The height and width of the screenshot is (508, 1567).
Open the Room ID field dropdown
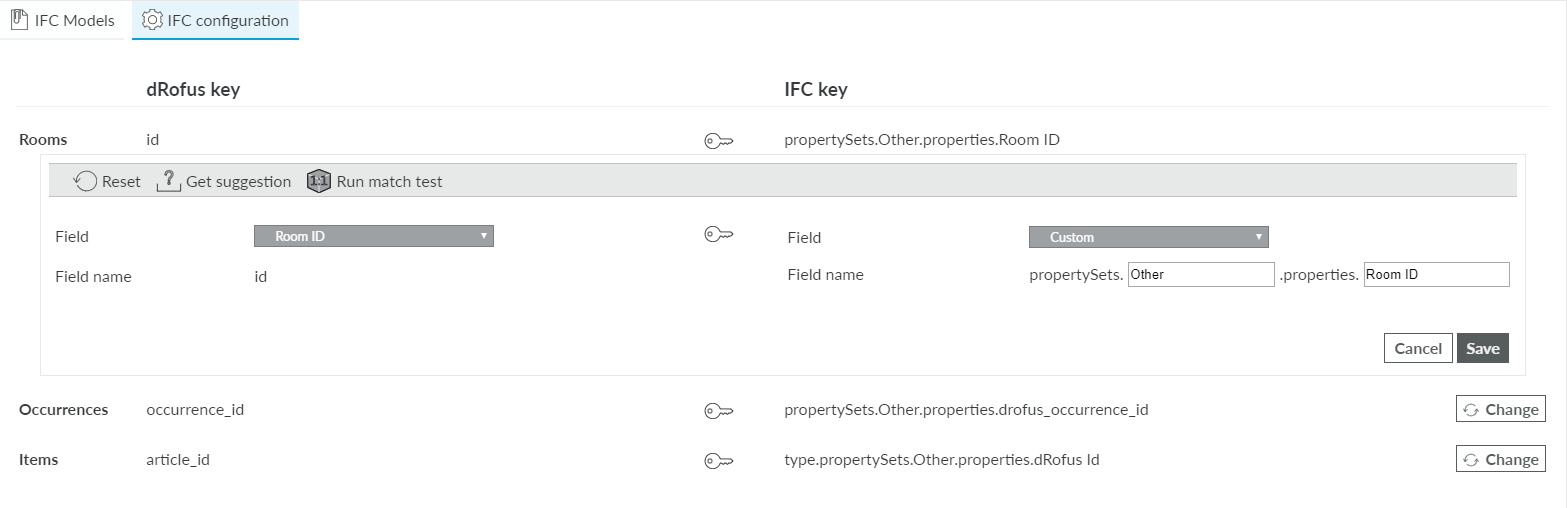pos(374,236)
